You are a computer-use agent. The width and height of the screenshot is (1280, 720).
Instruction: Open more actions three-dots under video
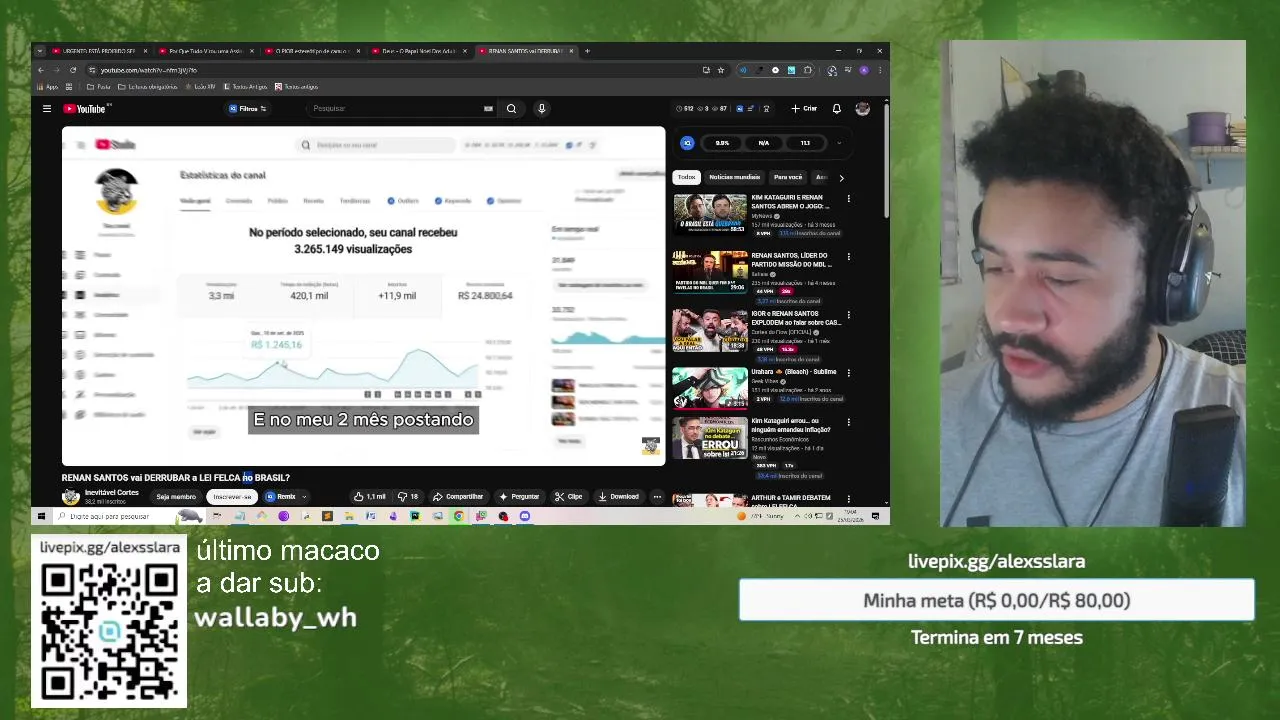coord(657,497)
